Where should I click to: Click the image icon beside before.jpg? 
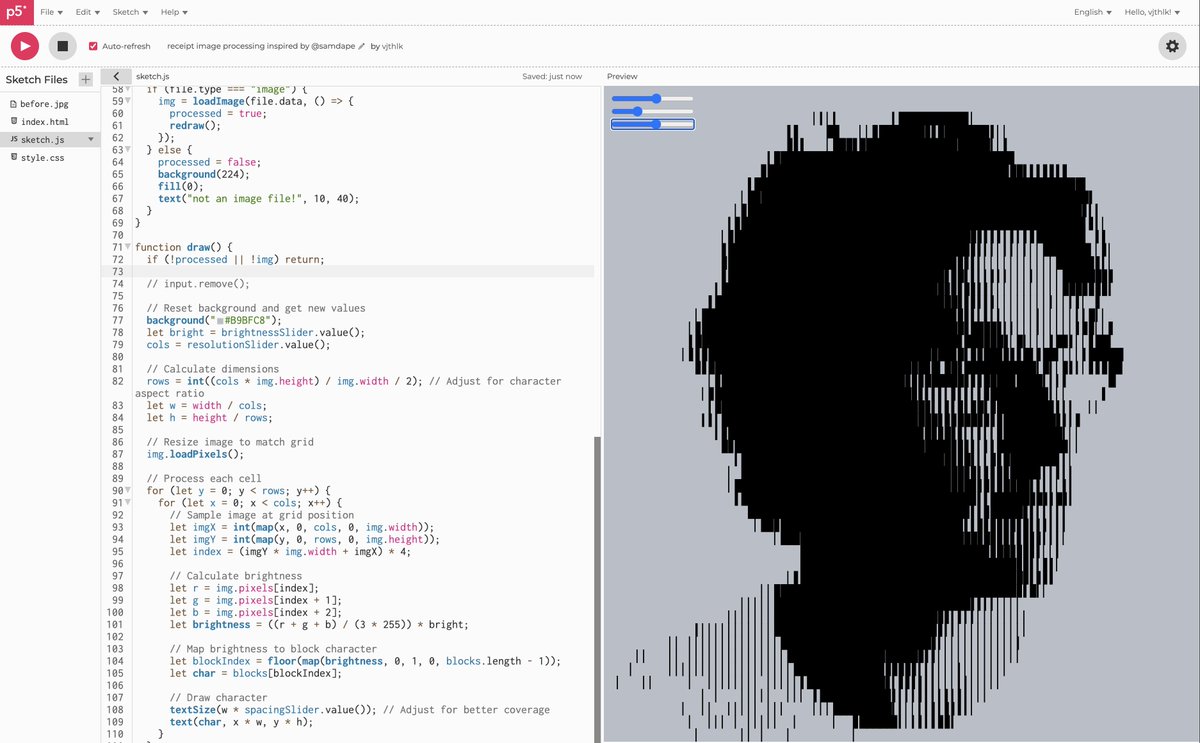click(x=12, y=103)
